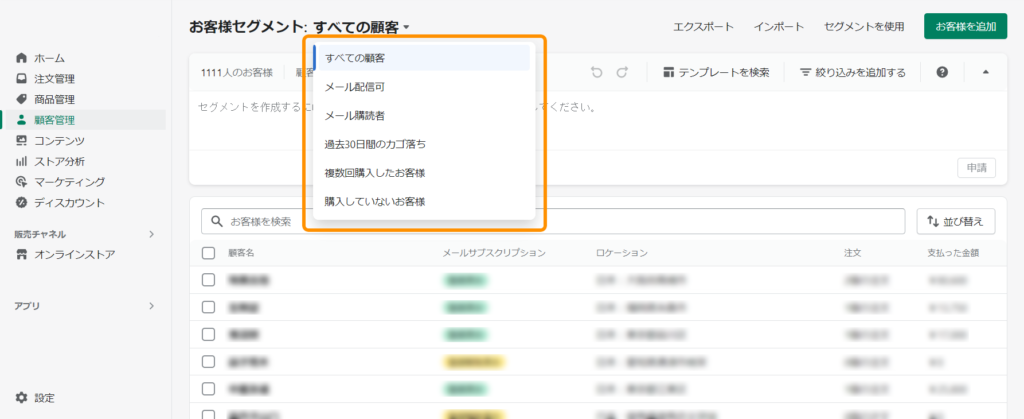Toggle the select-all customers checkbox
This screenshot has height=419, width=1024.
tap(208, 253)
